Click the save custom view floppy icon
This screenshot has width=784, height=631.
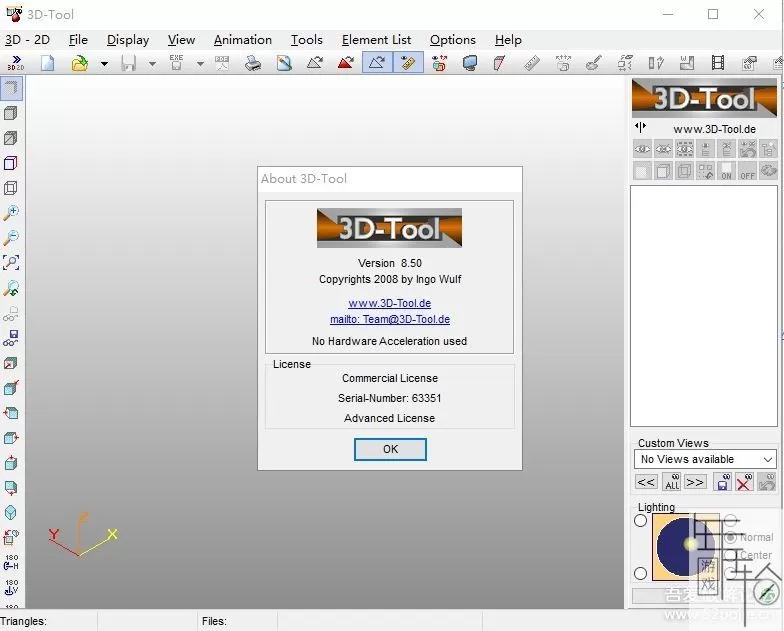tap(722, 482)
